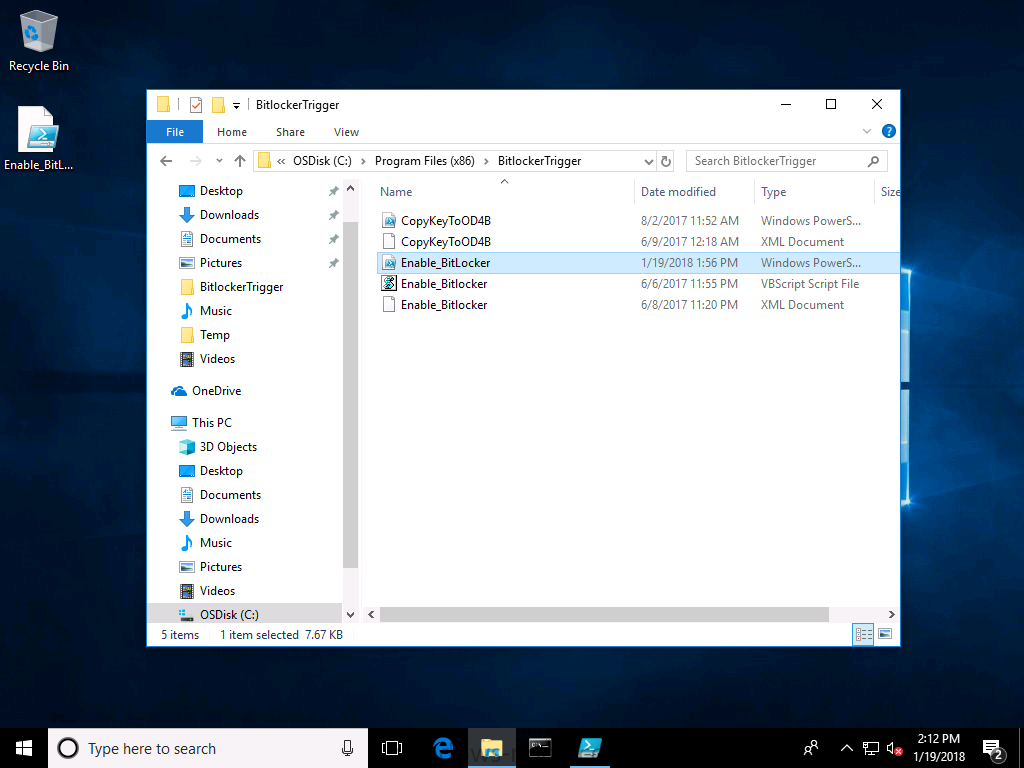Click the File Explorer taskbar icon
The width and height of the screenshot is (1024, 768).
tap(492, 748)
